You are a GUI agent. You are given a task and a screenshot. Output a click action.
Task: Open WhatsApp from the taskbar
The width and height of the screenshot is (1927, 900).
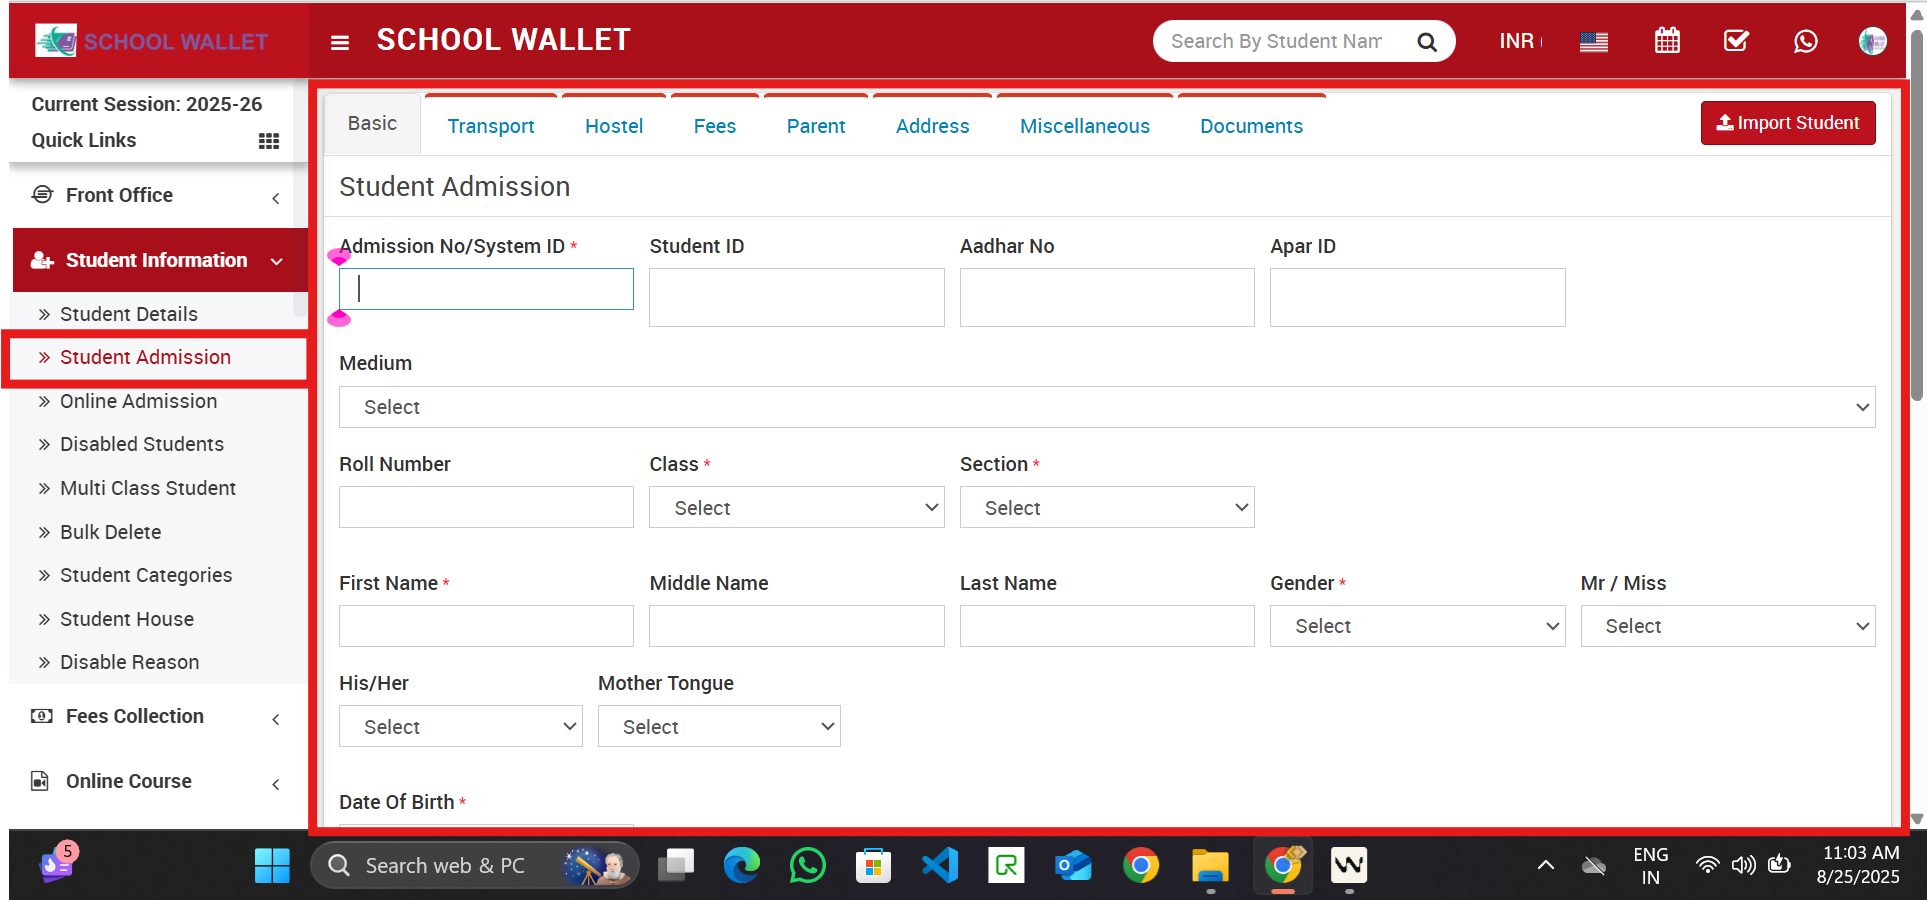click(x=808, y=865)
